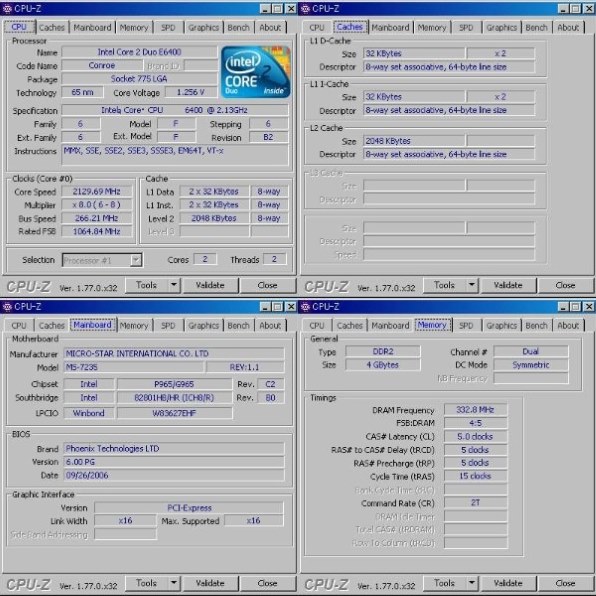Switch to Graphics tab in the CPU tab window
The width and height of the screenshot is (596, 596).
click(203, 27)
